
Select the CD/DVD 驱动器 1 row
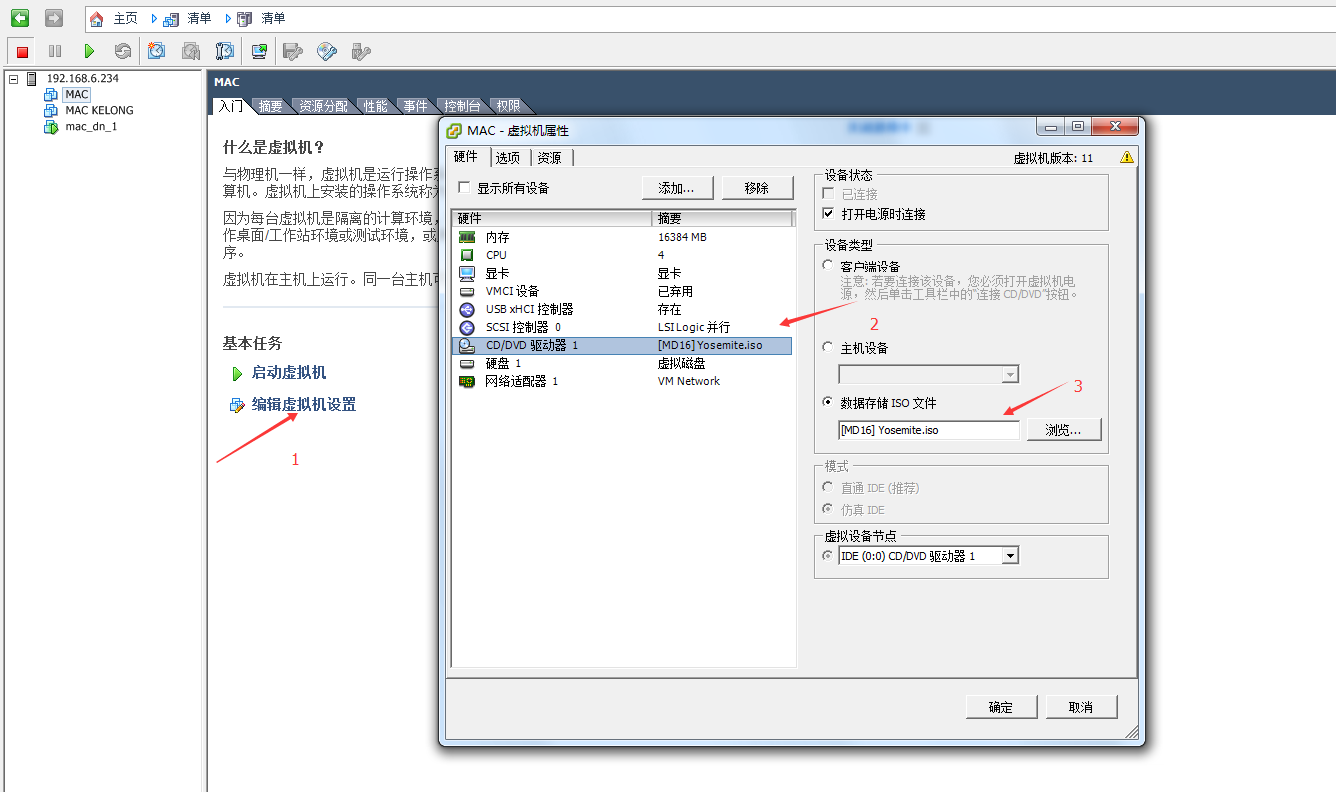coord(622,345)
